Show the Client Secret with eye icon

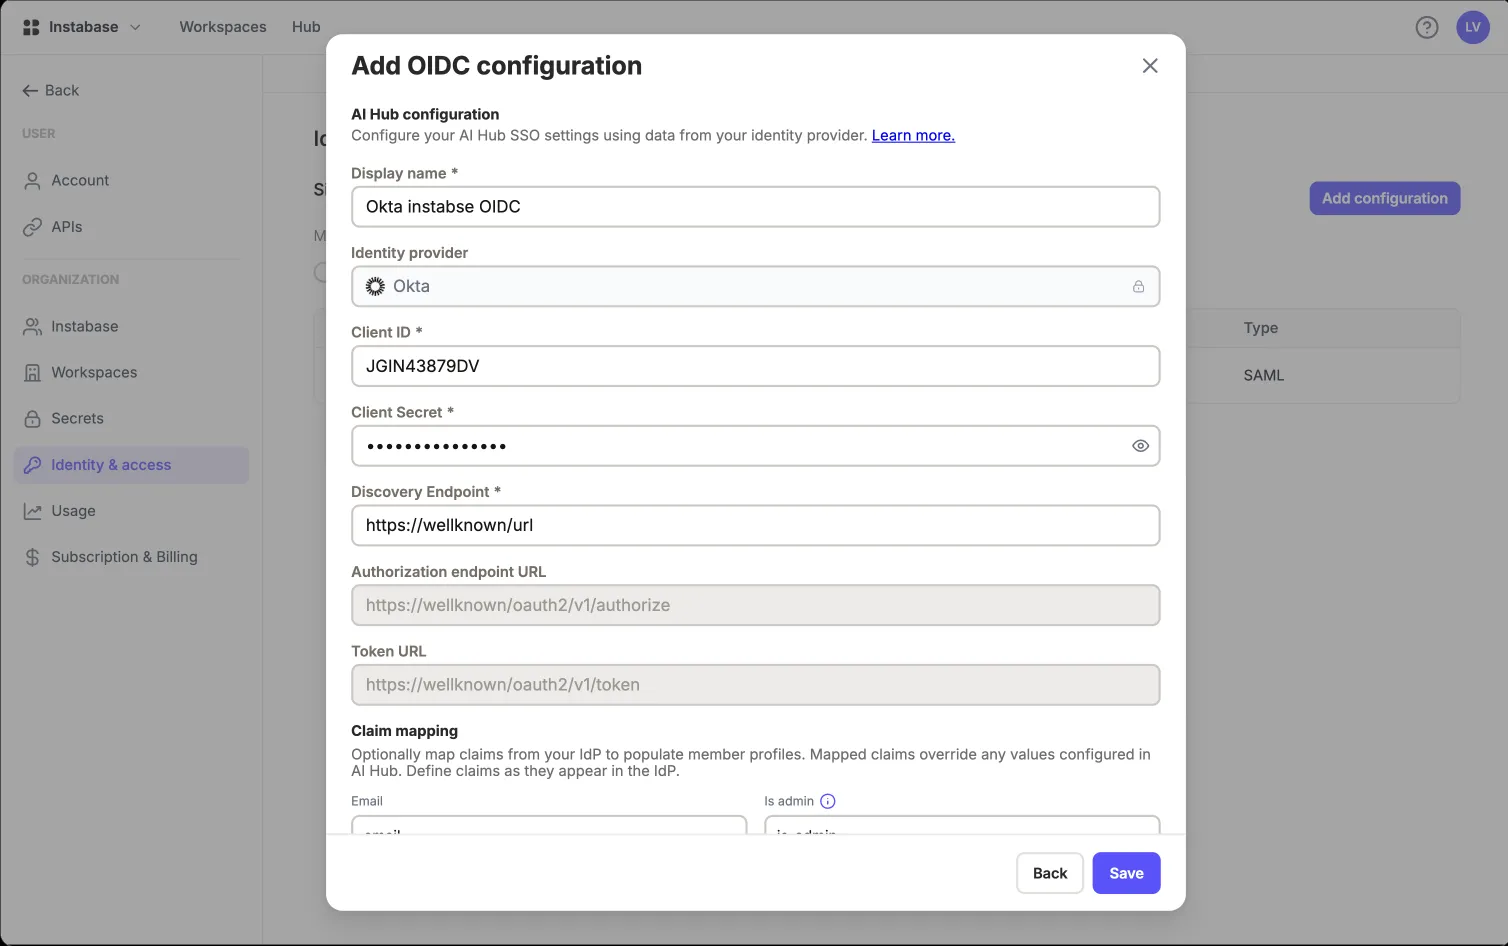coord(1140,446)
